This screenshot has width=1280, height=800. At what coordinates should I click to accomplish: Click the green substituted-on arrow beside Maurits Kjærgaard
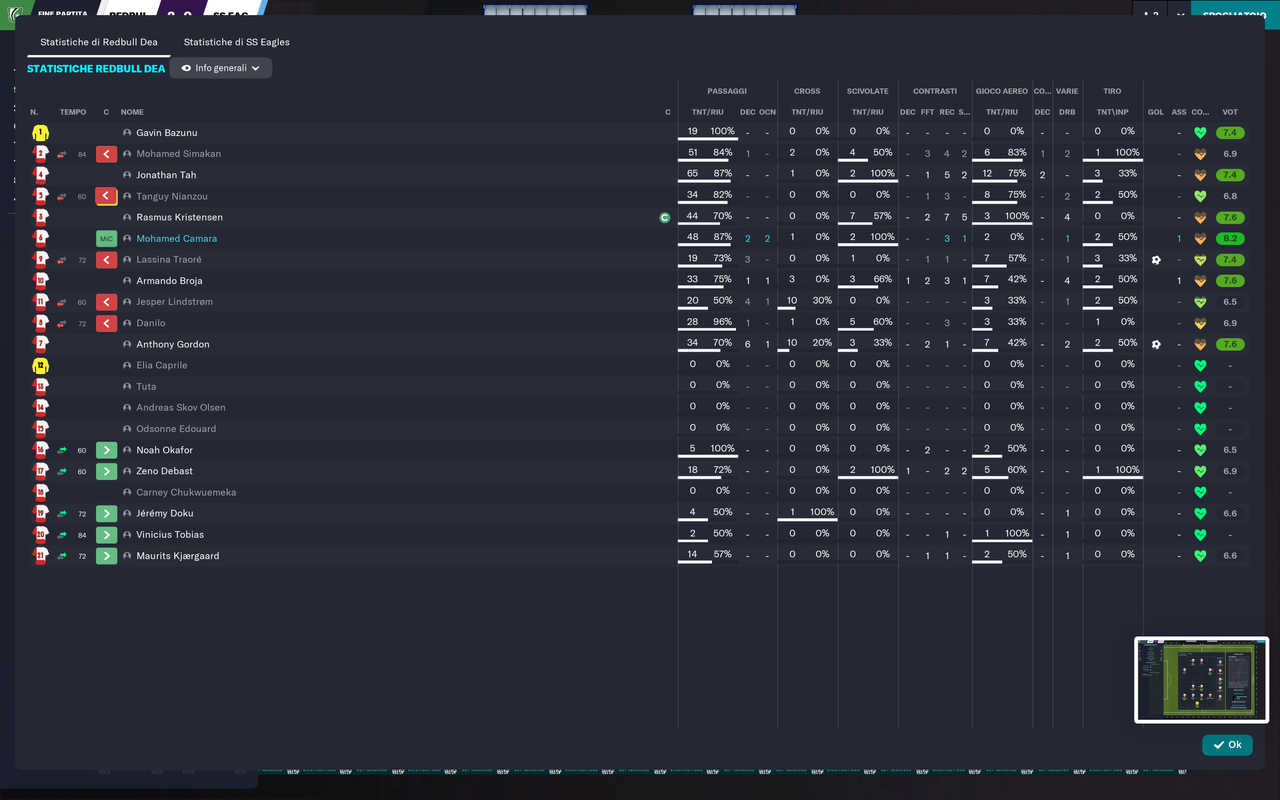pyautogui.click(x=106, y=556)
